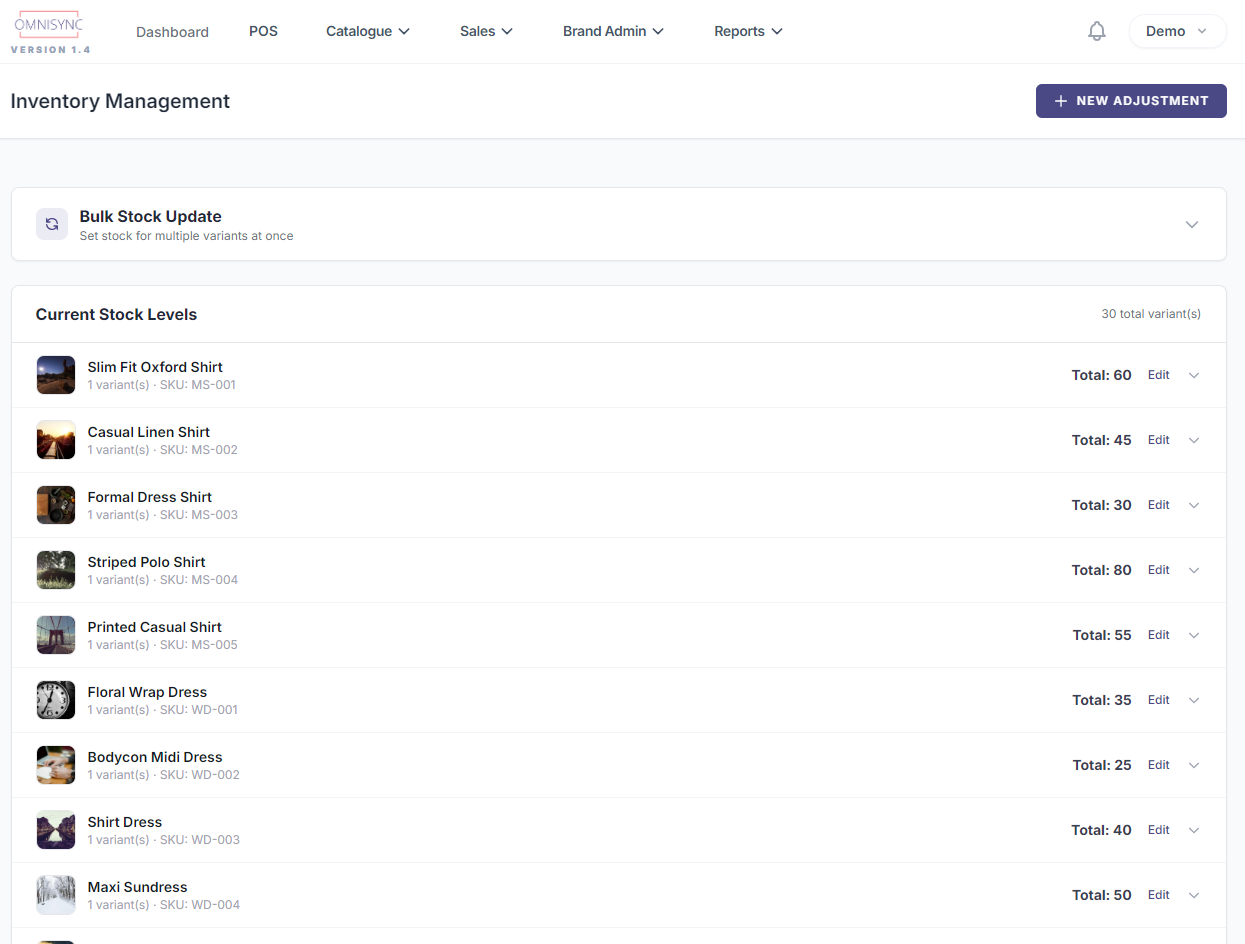Click the "Shirt Dress" product name
The image size is (1245, 944).
[125, 822]
